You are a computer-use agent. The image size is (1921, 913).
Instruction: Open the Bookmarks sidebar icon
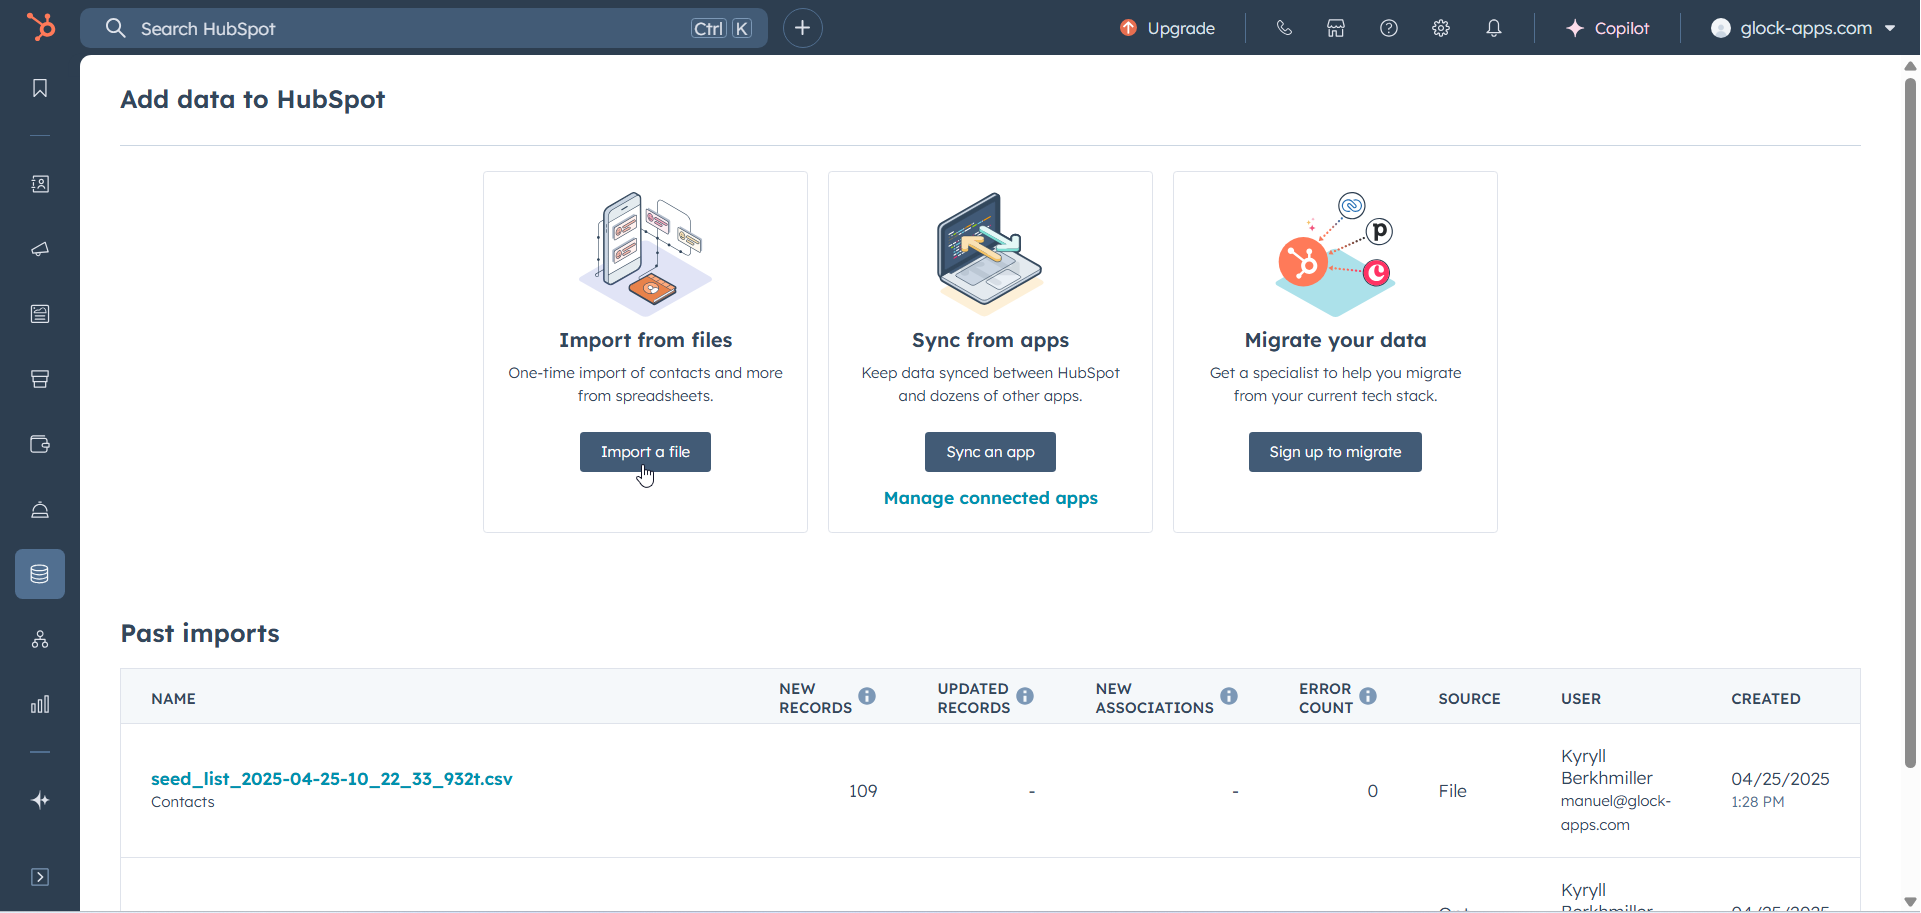pos(40,88)
